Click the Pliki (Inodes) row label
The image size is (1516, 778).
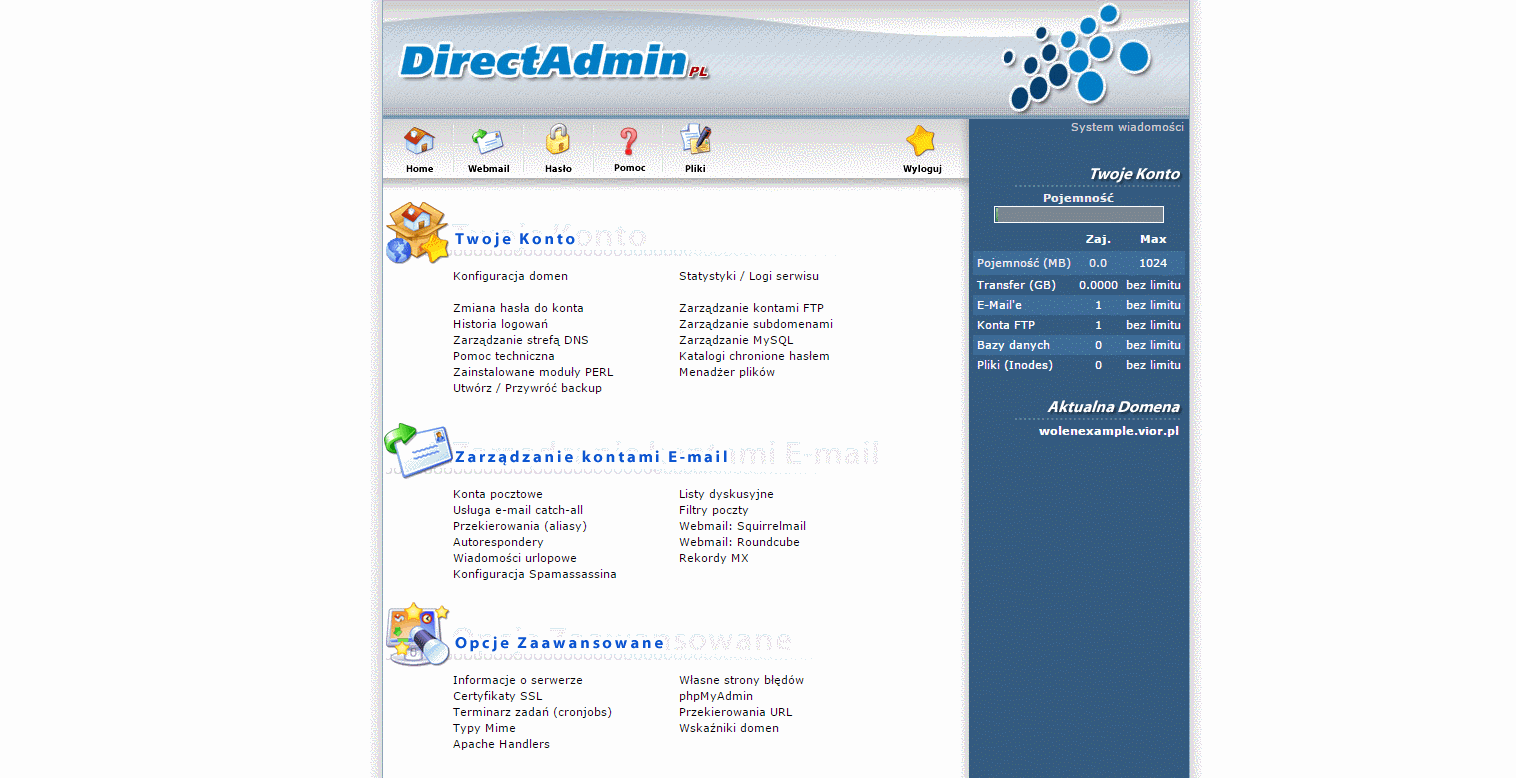(1015, 365)
